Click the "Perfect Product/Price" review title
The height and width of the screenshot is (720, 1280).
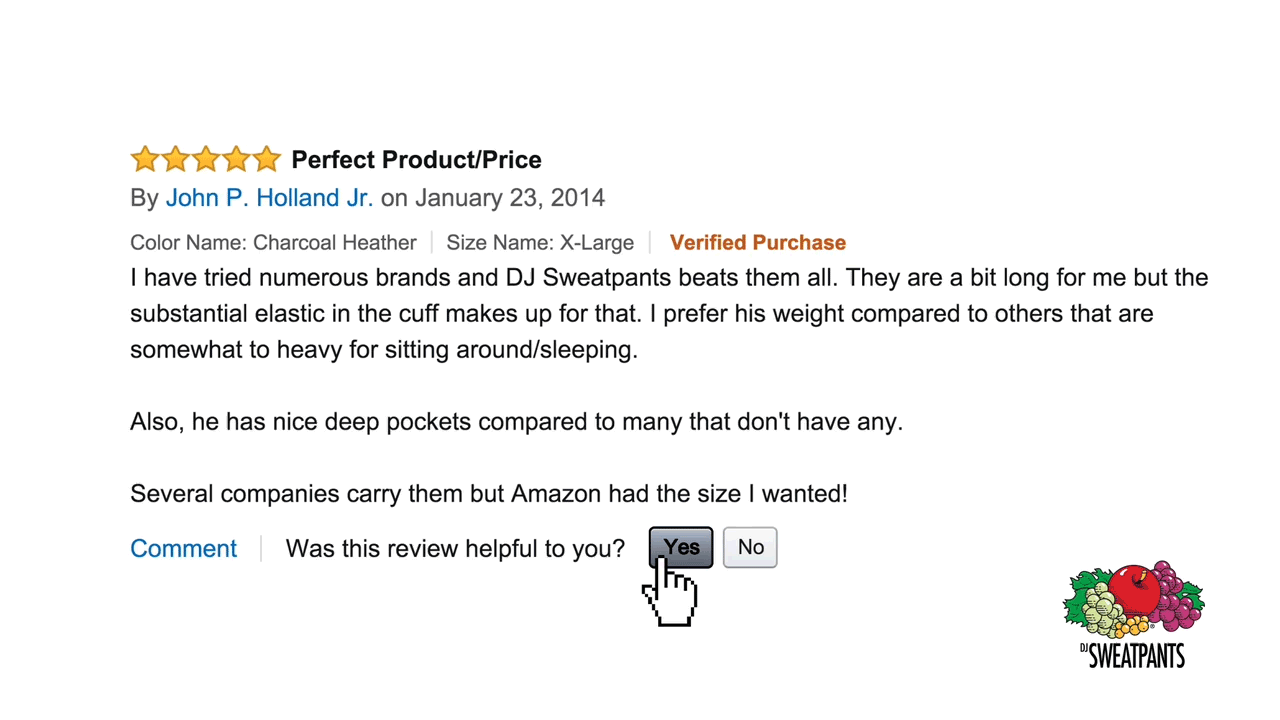(416, 160)
